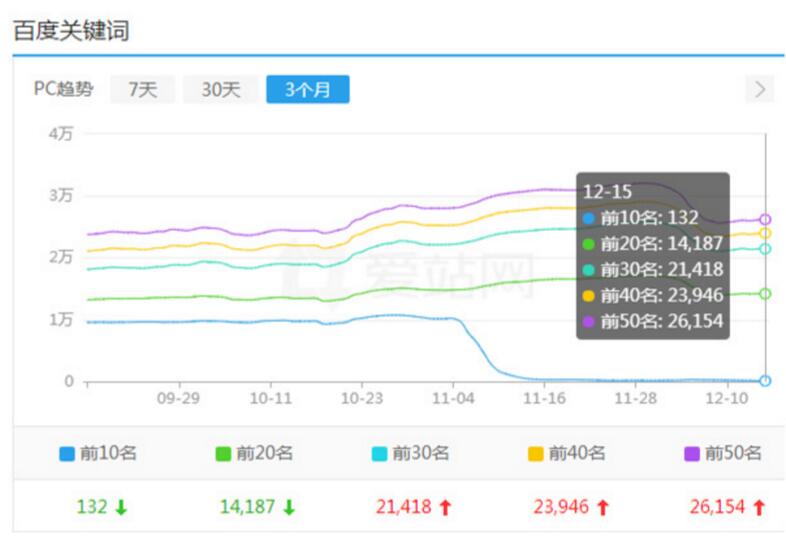Image resolution: width=786 pixels, height=537 pixels.
Task: Toggle the 前30名 legend series
Action: coord(411,453)
